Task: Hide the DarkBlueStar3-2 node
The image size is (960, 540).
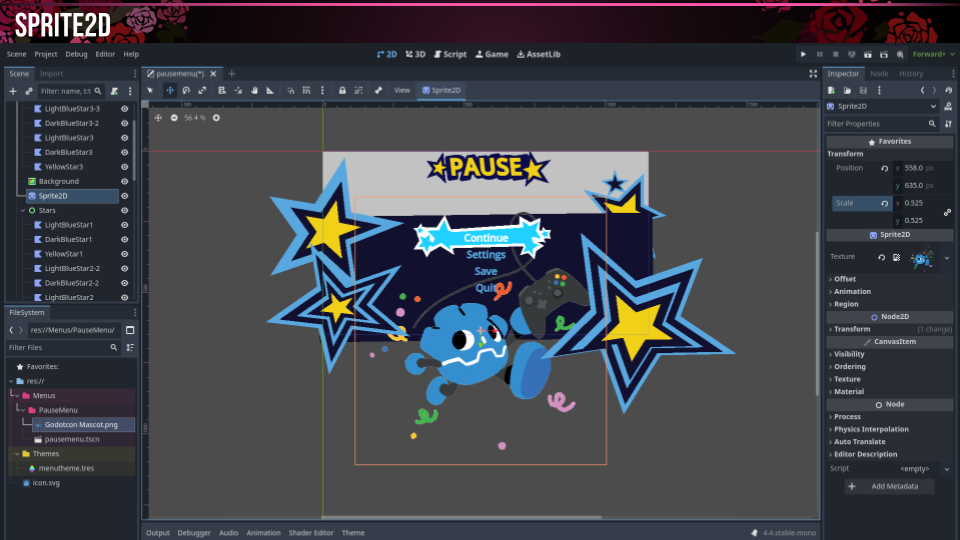Action: [124, 124]
